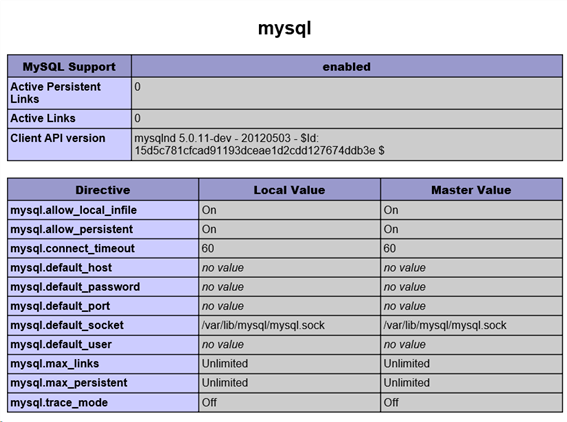
Task: Click the Directive column header
Action: click(103, 190)
